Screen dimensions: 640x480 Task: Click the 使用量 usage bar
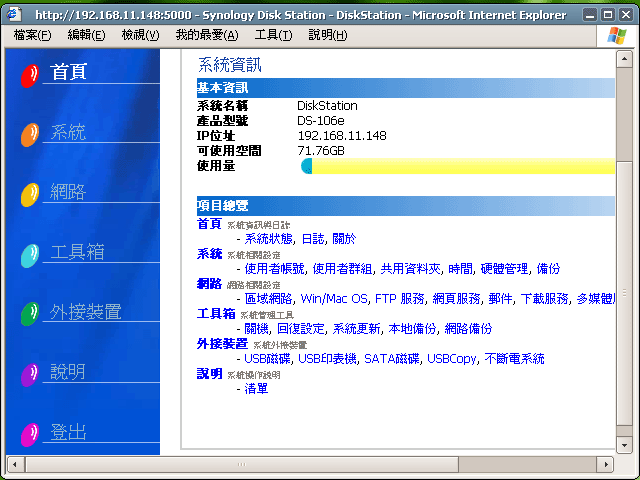[x=458, y=166]
